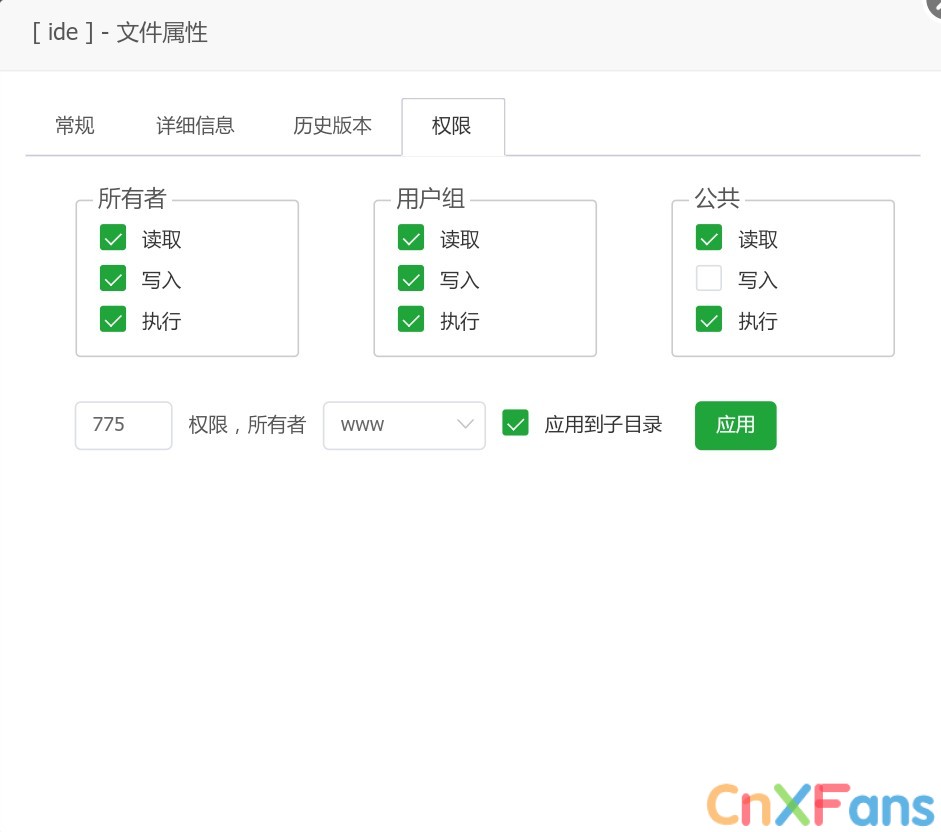This screenshot has height=832, width=941.
Task: Uncheck public 读取 permission
Action: tap(709, 238)
